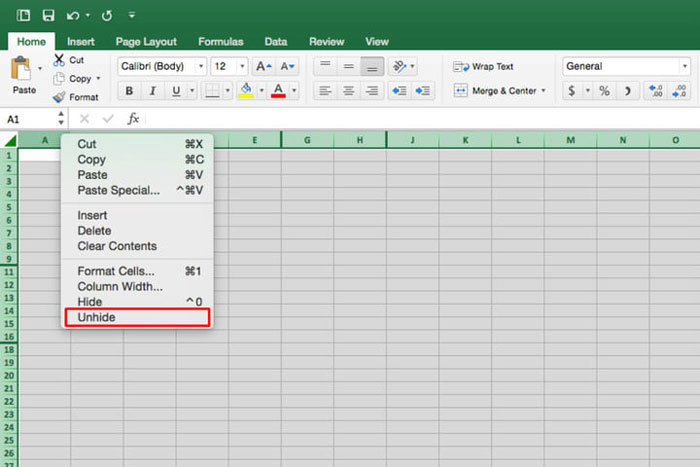Toggle Underline formatting
The width and height of the screenshot is (700, 467).
176,91
